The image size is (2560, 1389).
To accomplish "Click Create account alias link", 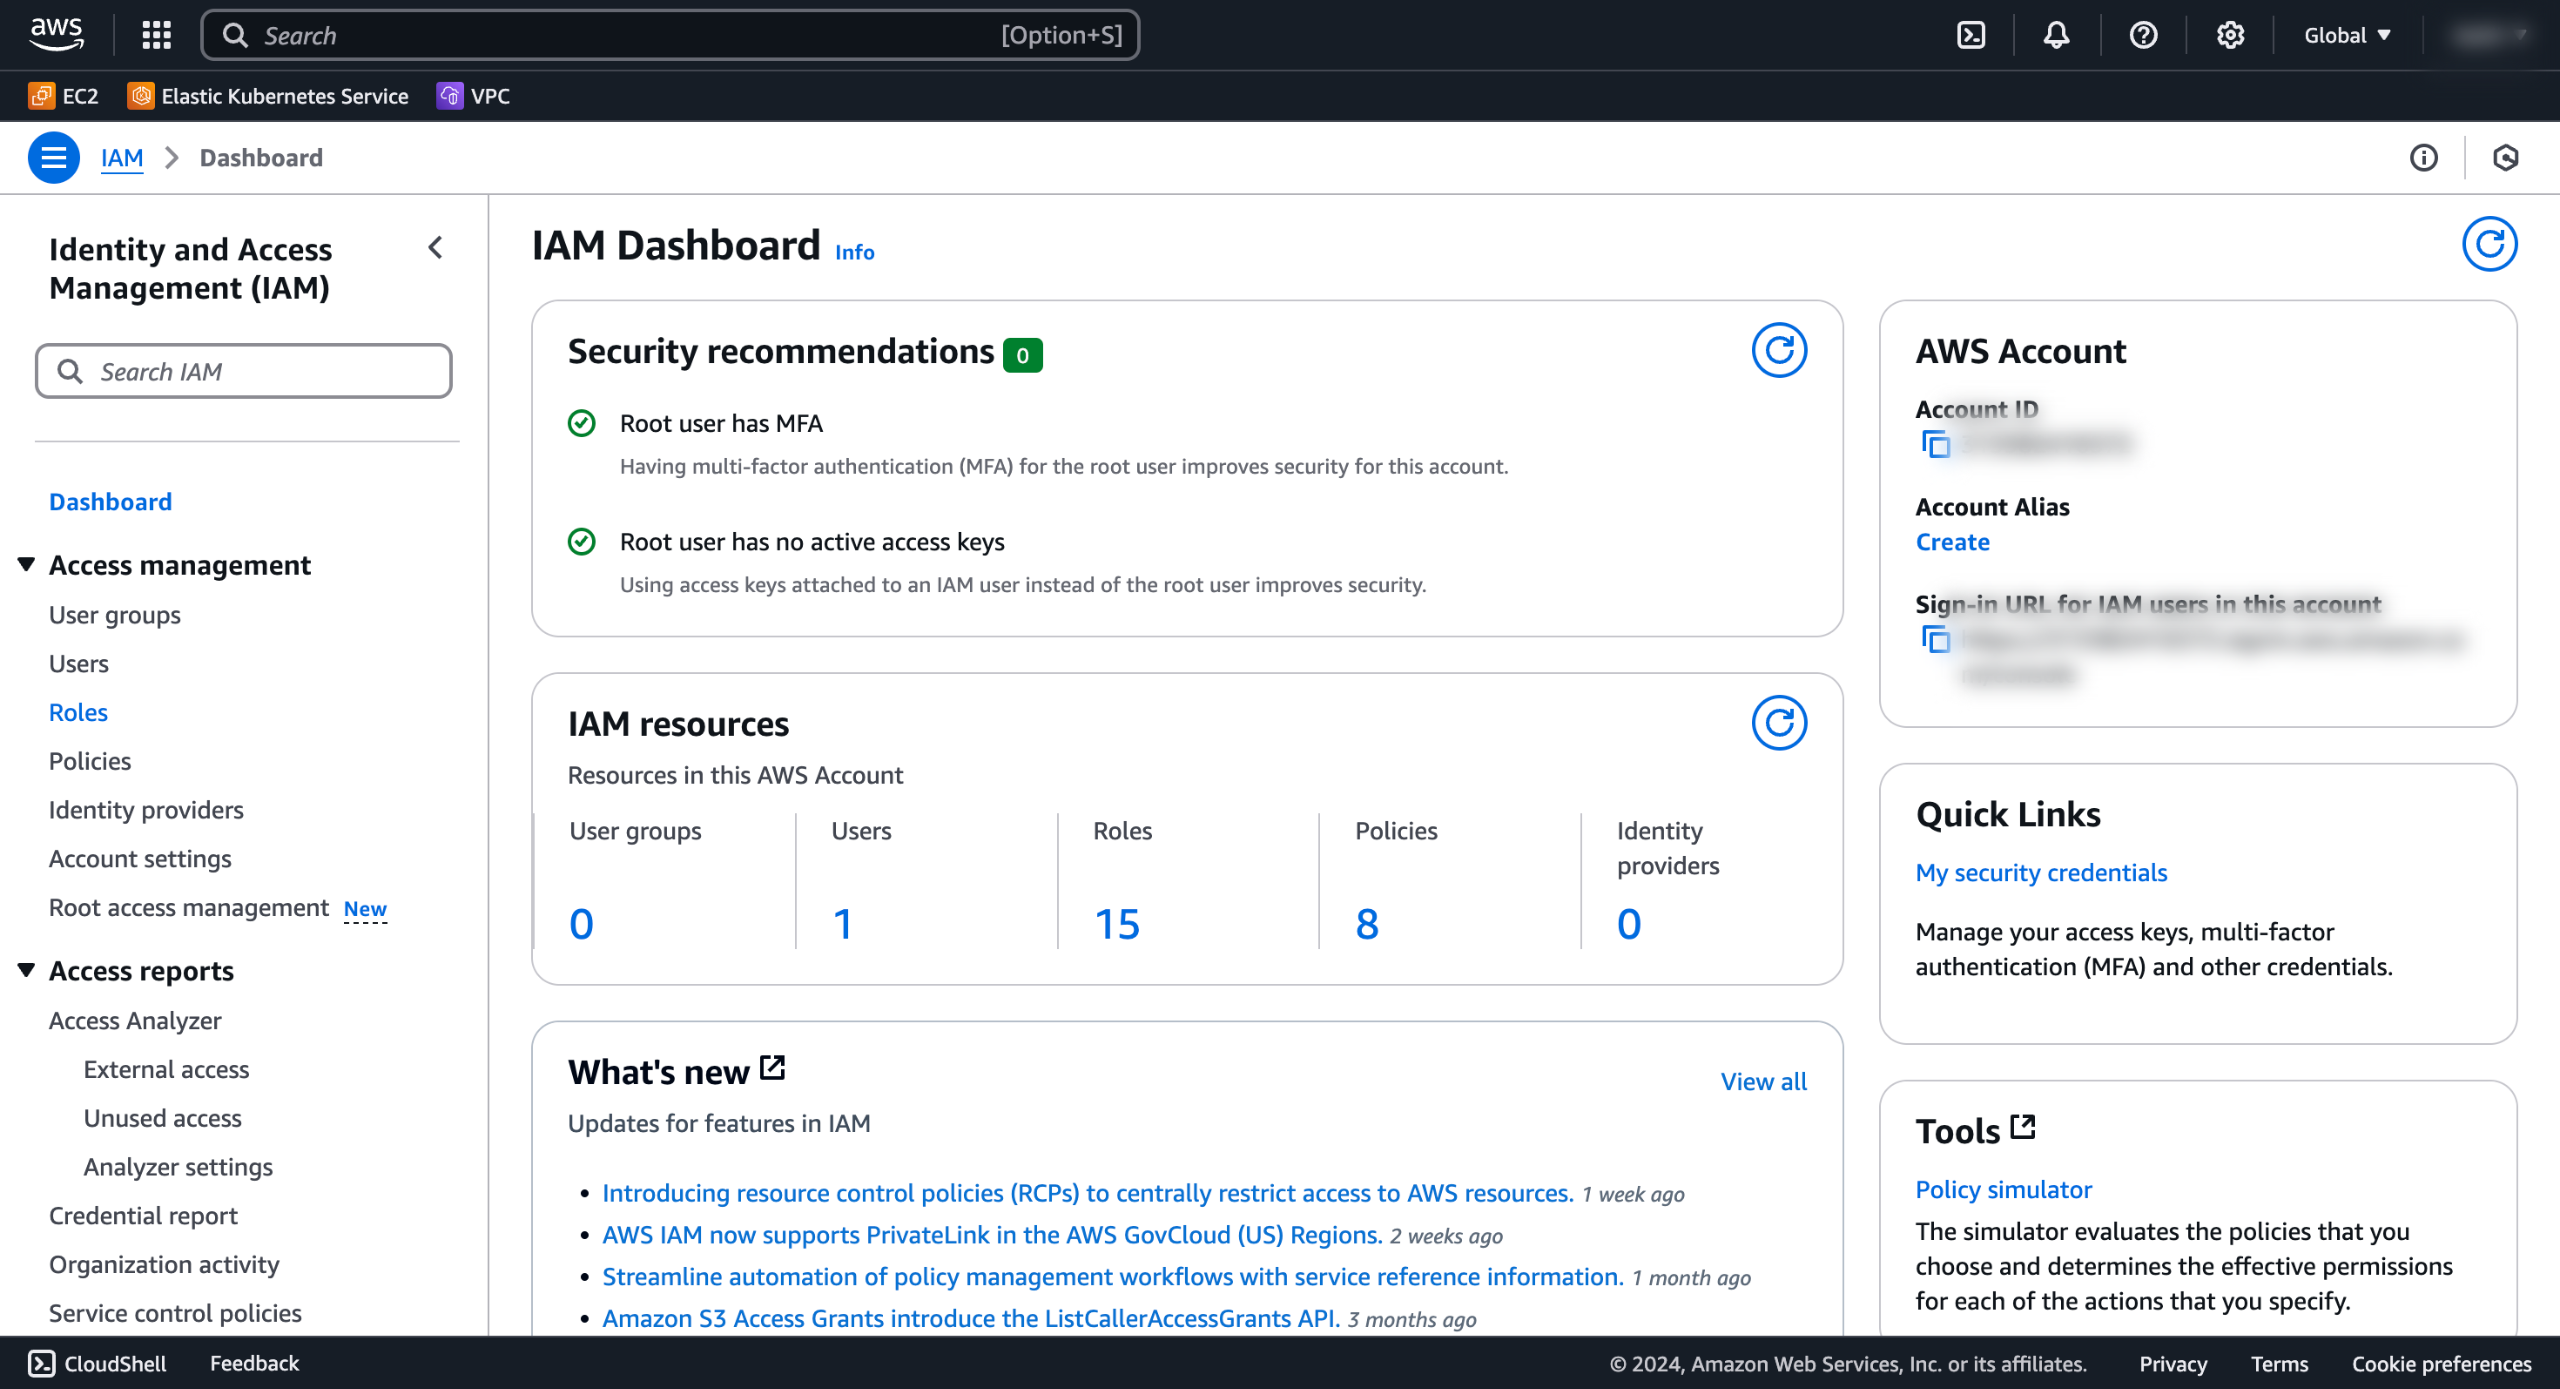I will tap(1952, 542).
